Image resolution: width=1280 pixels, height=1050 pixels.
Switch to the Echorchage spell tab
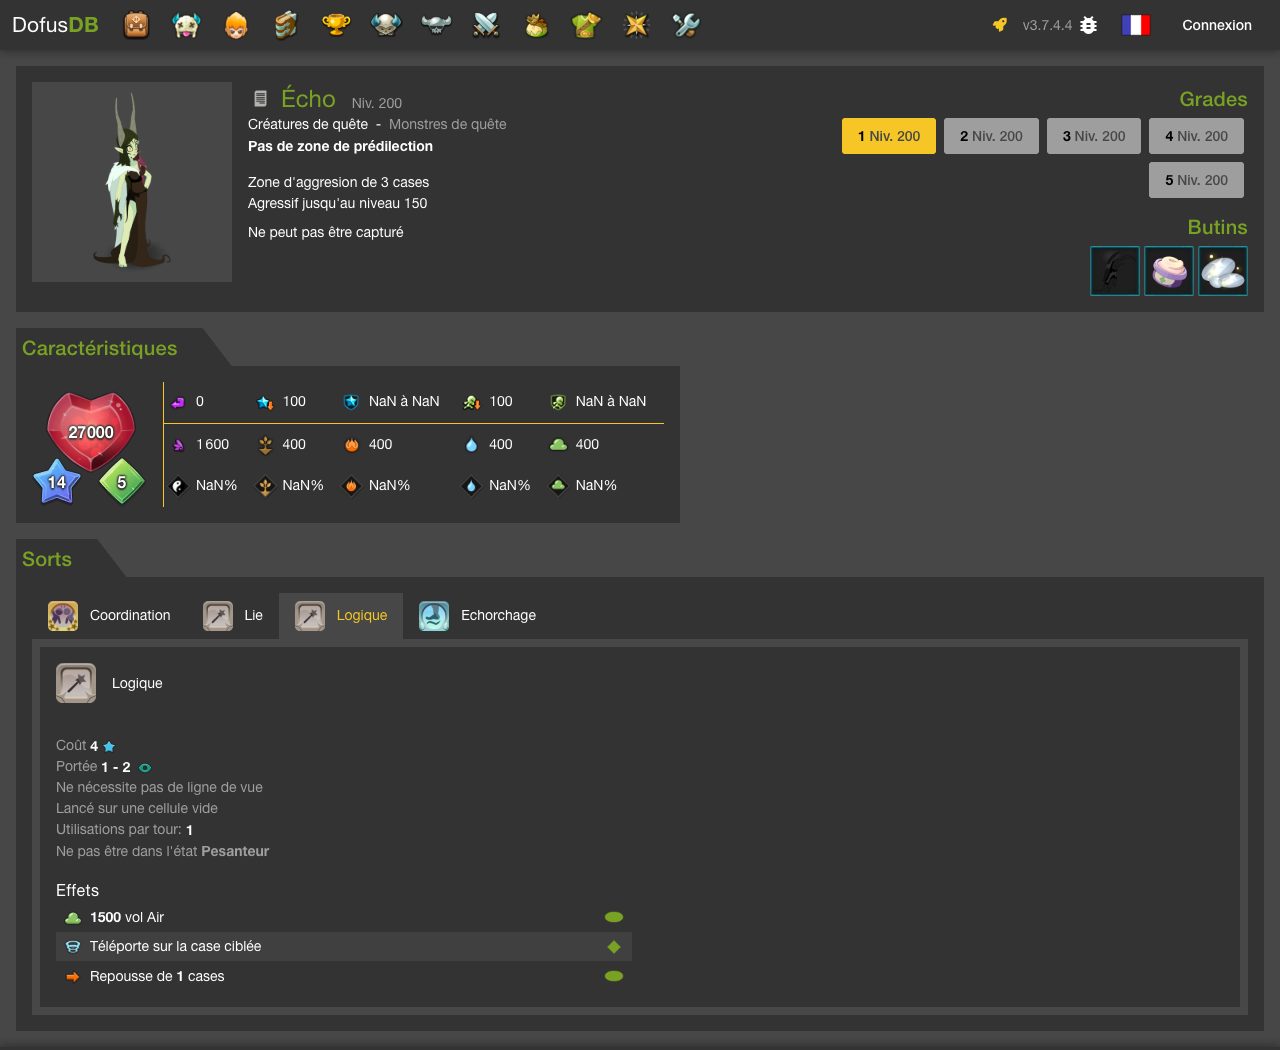(x=478, y=616)
